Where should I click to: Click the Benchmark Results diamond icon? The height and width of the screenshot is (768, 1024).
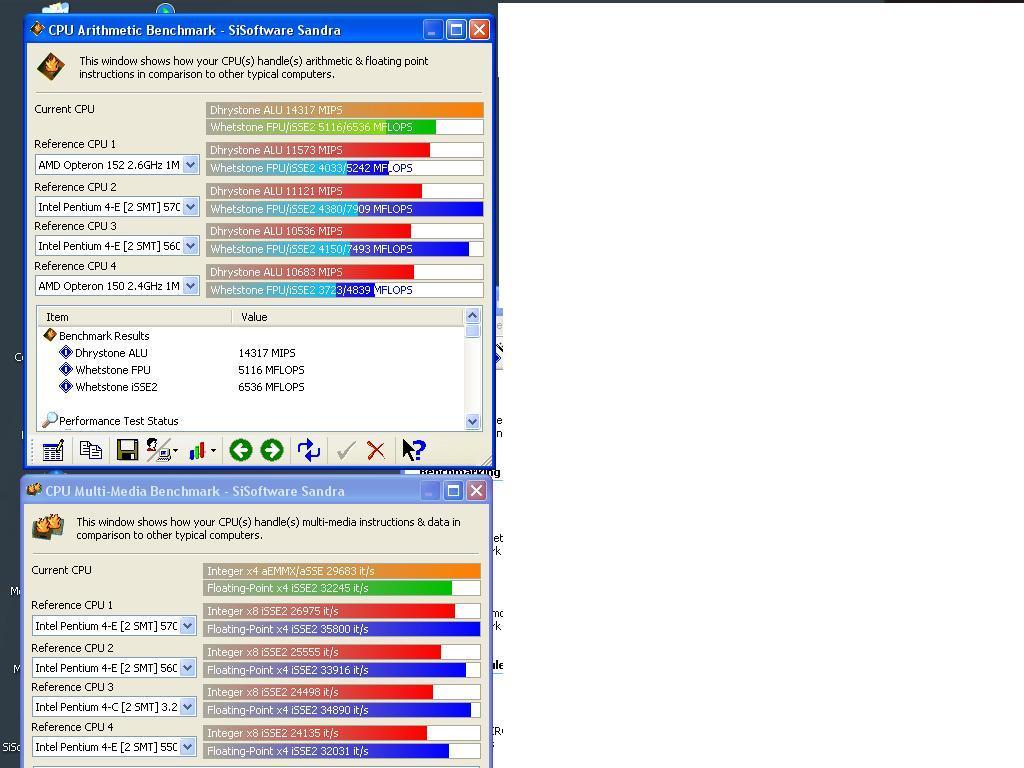coord(50,335)
